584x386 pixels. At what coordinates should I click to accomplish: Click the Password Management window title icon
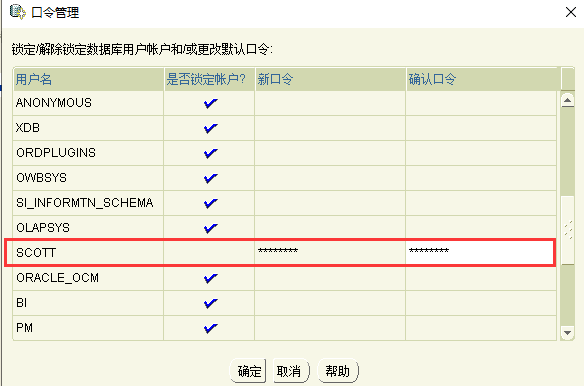click(x=18, y=12)
